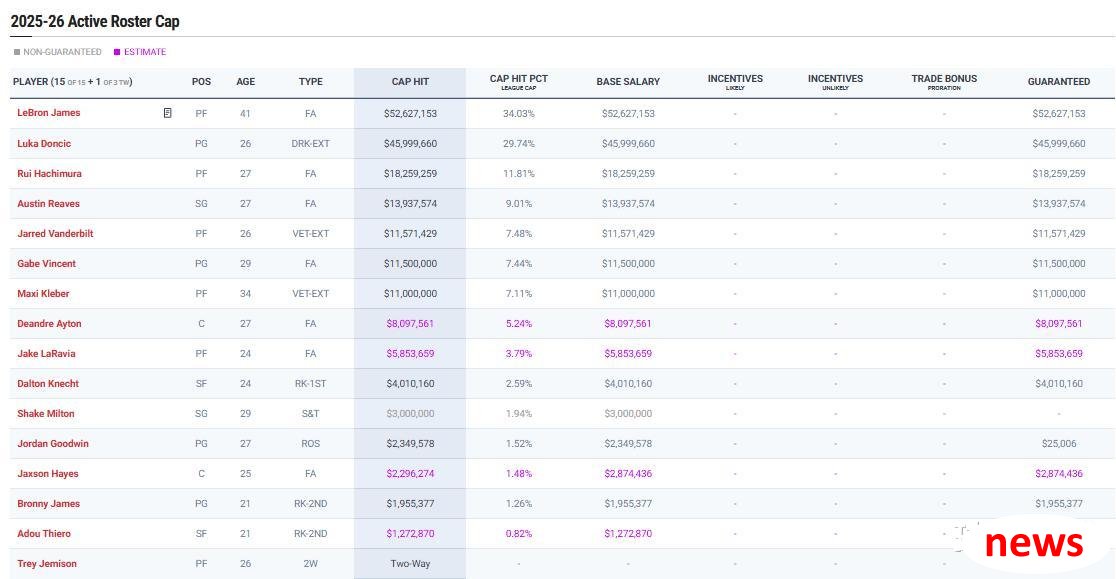
Task: Click Trey Jemison's 2W contract type
Action: point(310,563)
